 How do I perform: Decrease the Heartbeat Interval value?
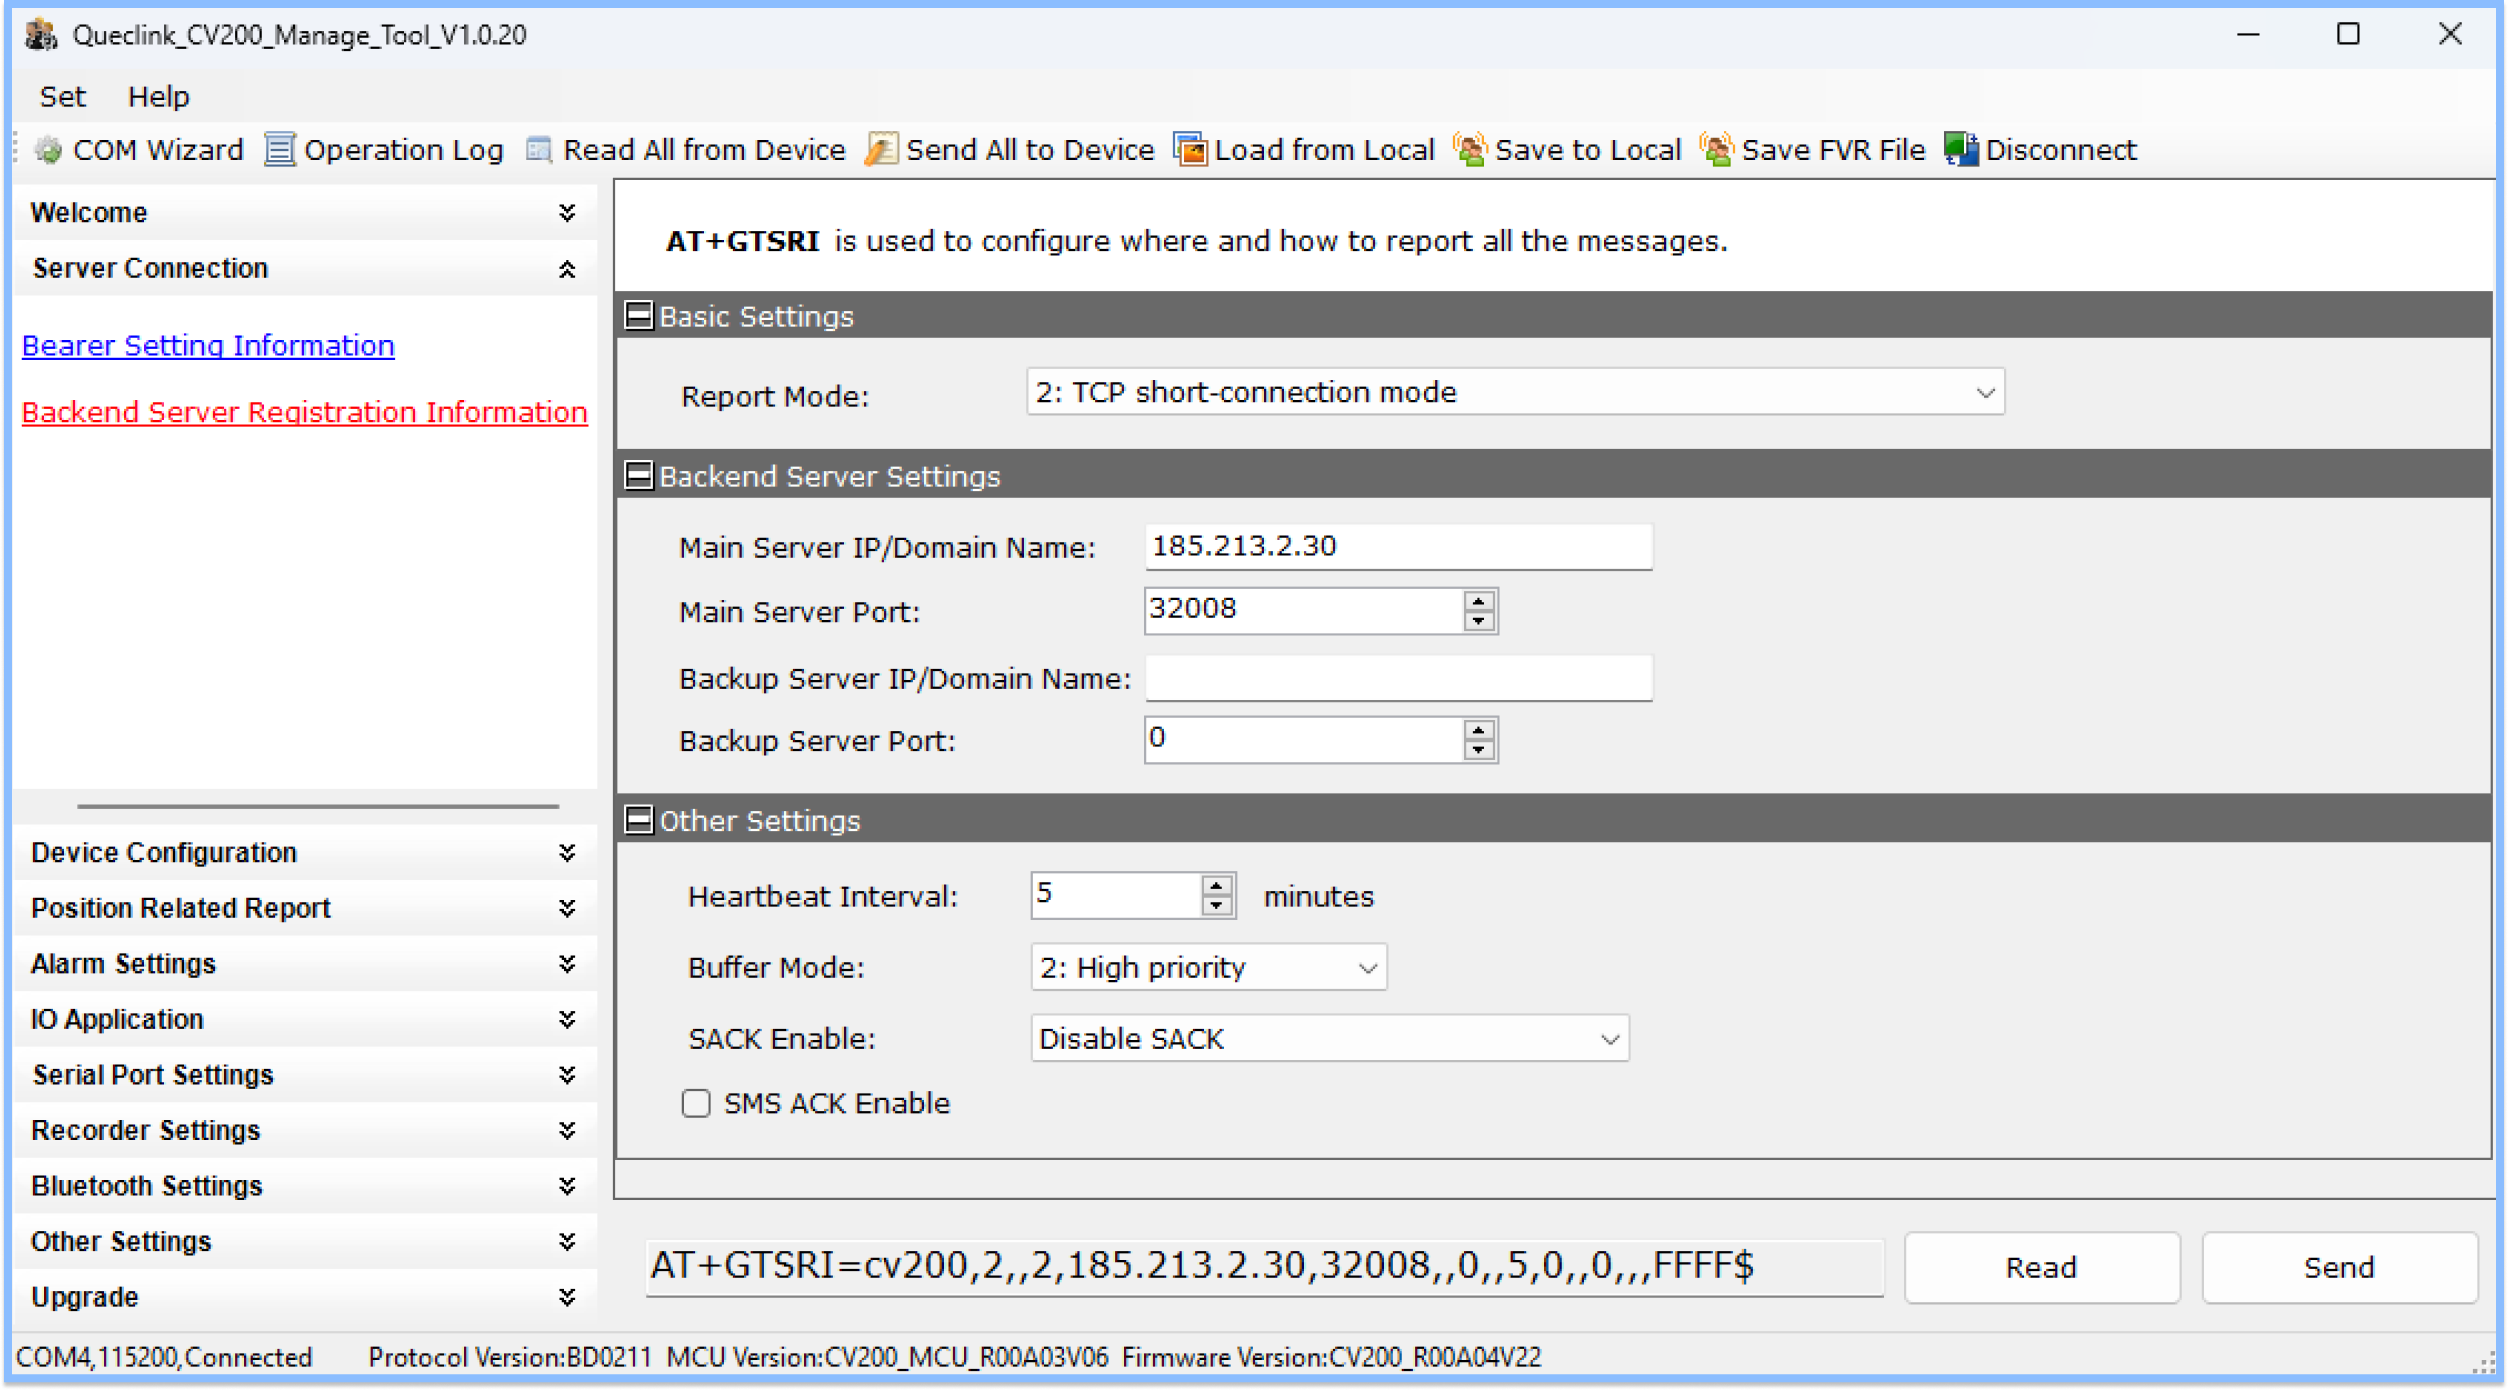click(x=1216, y=906)
